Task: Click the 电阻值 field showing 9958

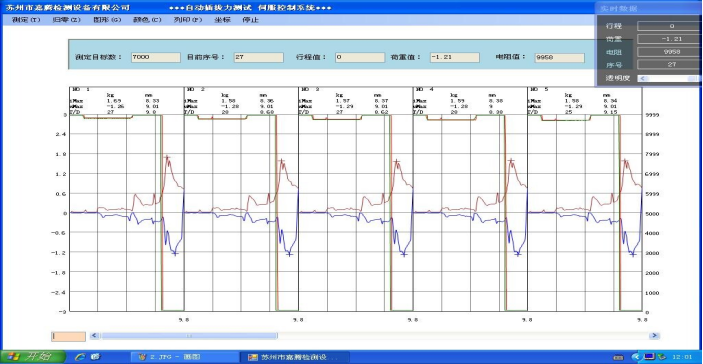Action: pos(560,57)
